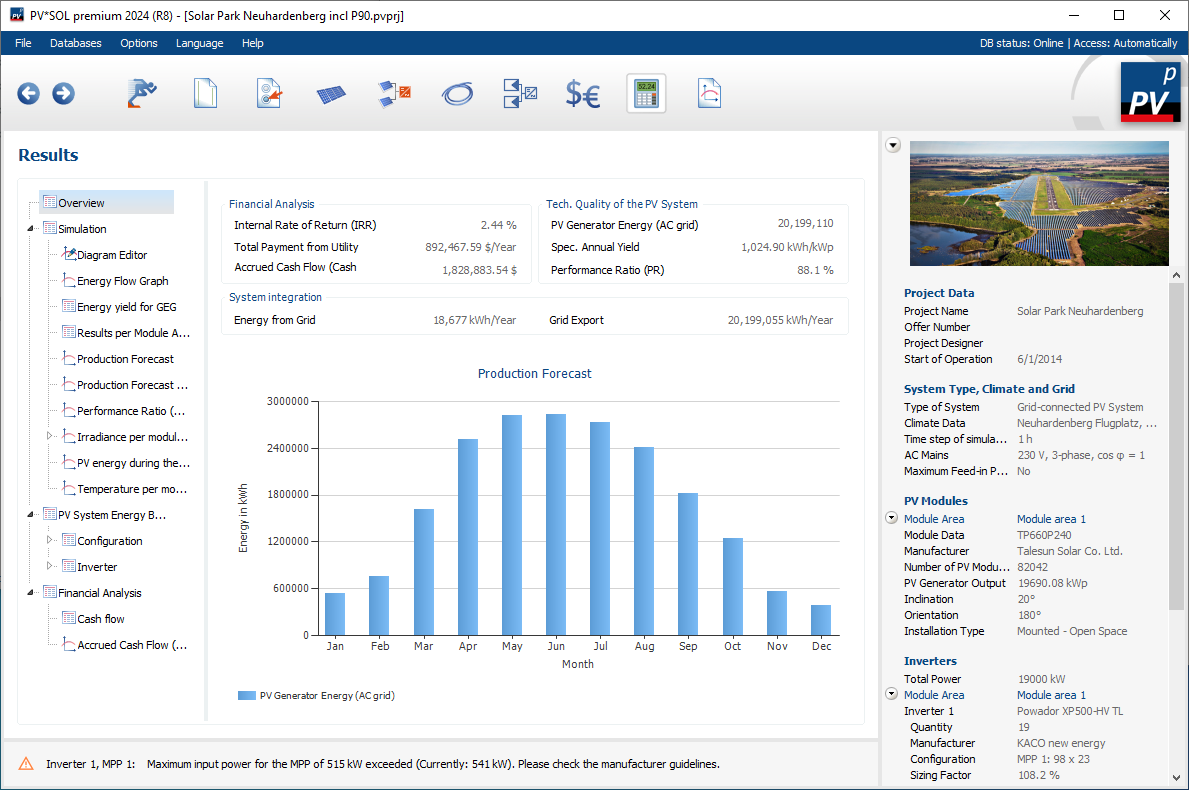Click the PV*SOL logo
Image resolution: width=1189 pixels, height=790 pixels.
point(1150,92)
